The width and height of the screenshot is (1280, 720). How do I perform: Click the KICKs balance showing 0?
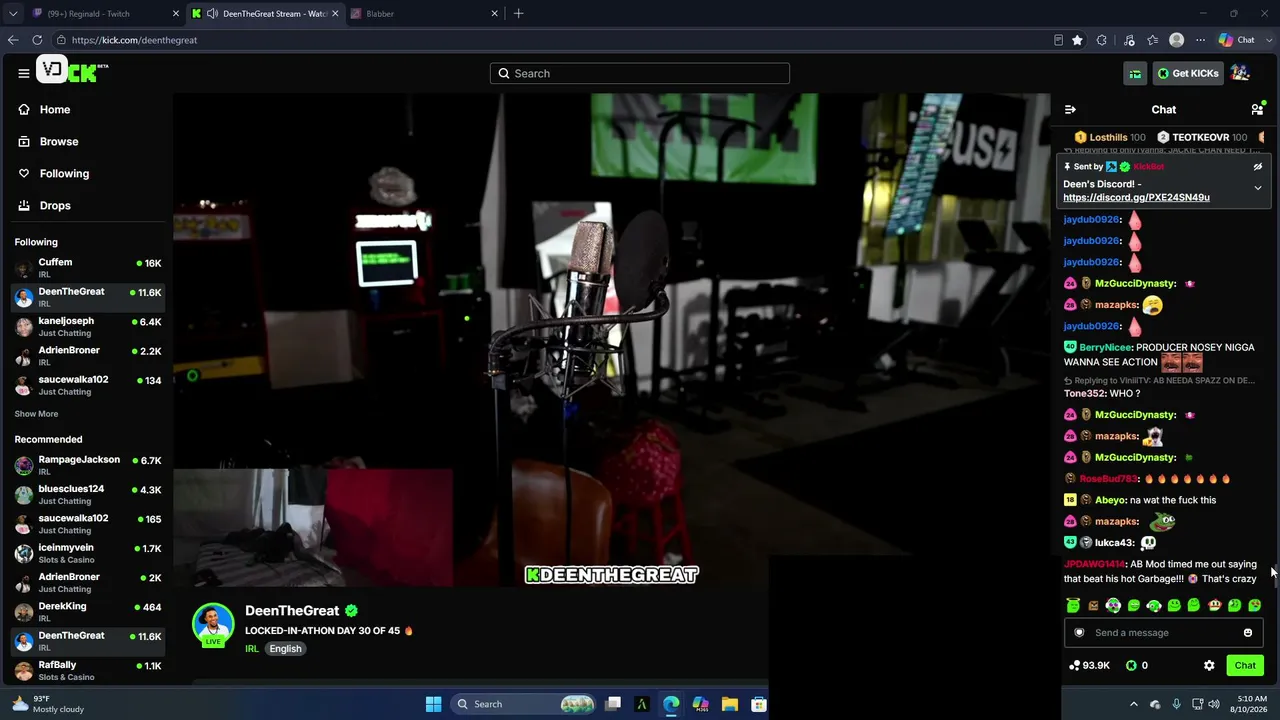pyautogui.click(x=1137, y=665)
